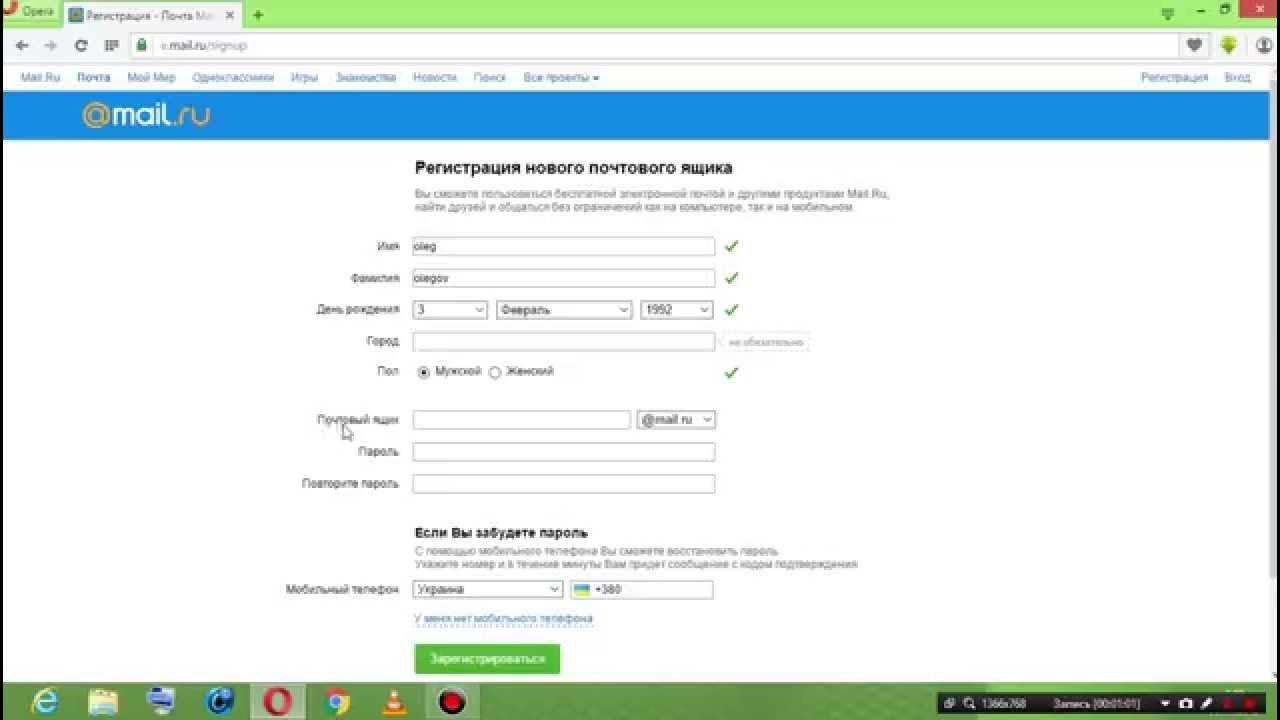Viewport: 1280px width, 720px height.
Task: Open the blue globe browser icon on the taskbar
Action: tap(219, 702)
